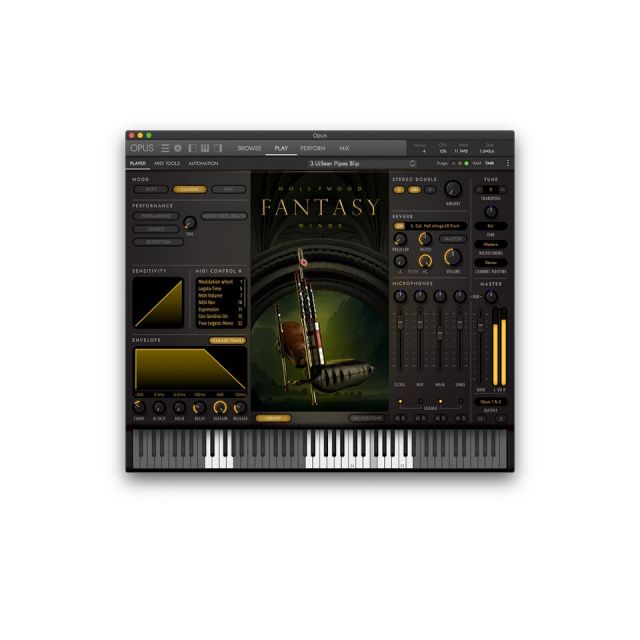Switch to the Browse tab
640x640 pixels.
[249, 148]
